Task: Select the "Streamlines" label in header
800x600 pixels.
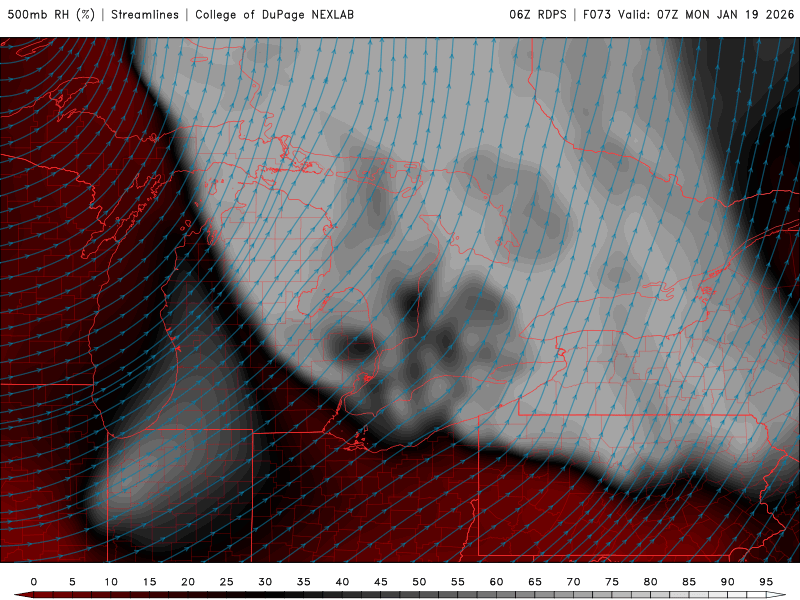Action: [145, 15]
